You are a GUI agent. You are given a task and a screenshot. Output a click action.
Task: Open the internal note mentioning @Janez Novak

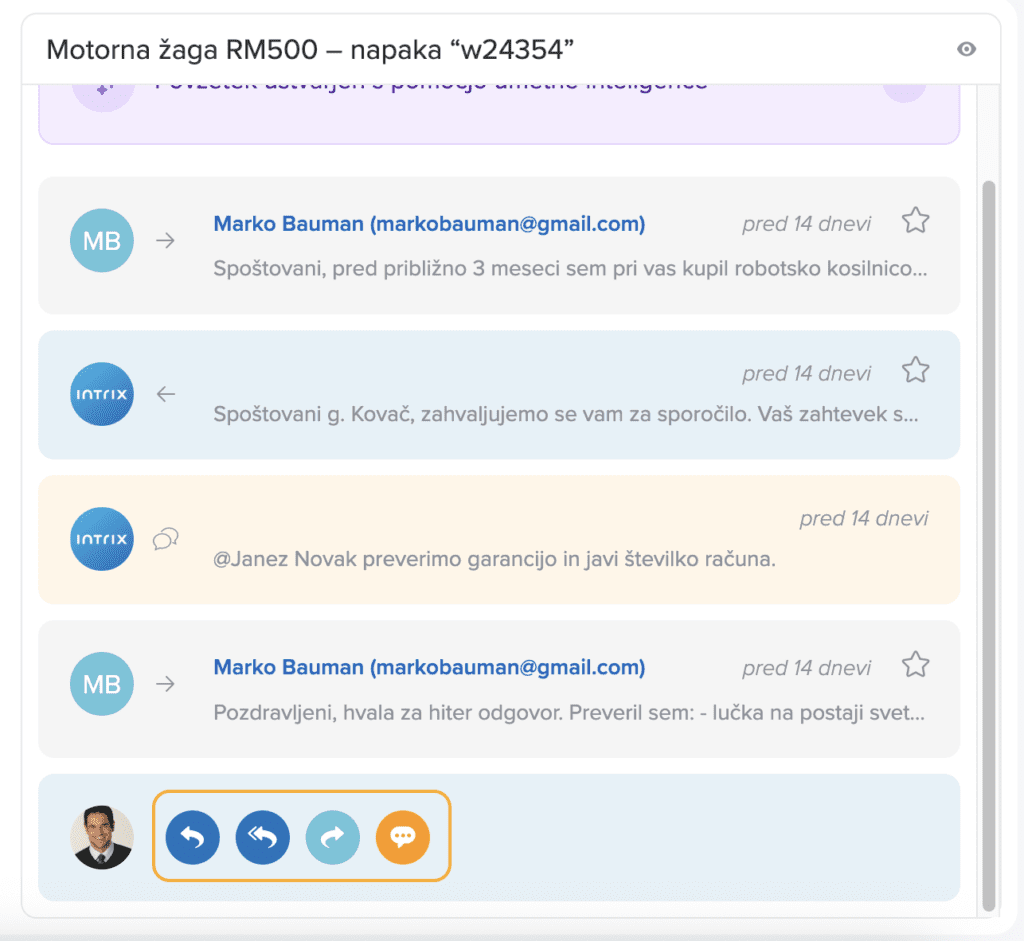point(495,560)
